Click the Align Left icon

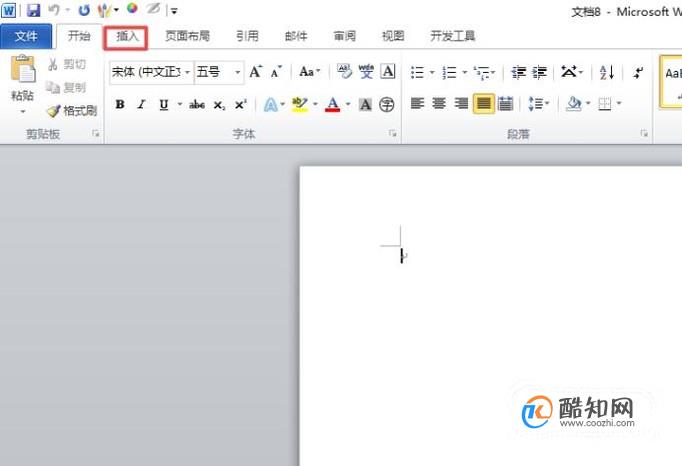[x=418, y=104]
